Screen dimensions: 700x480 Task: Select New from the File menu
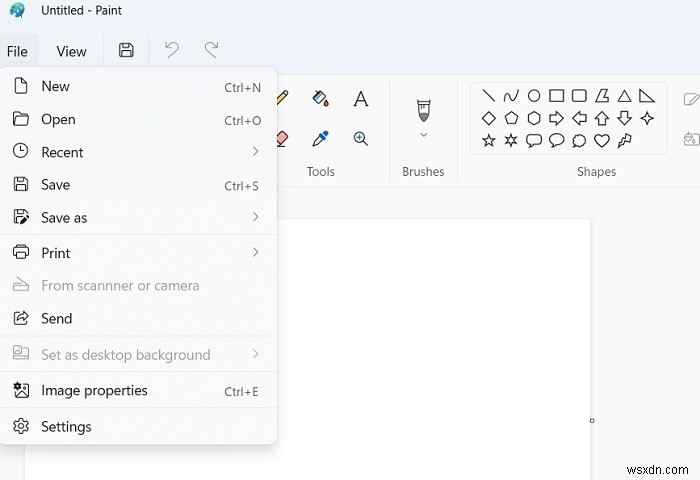tap(138, 86)
